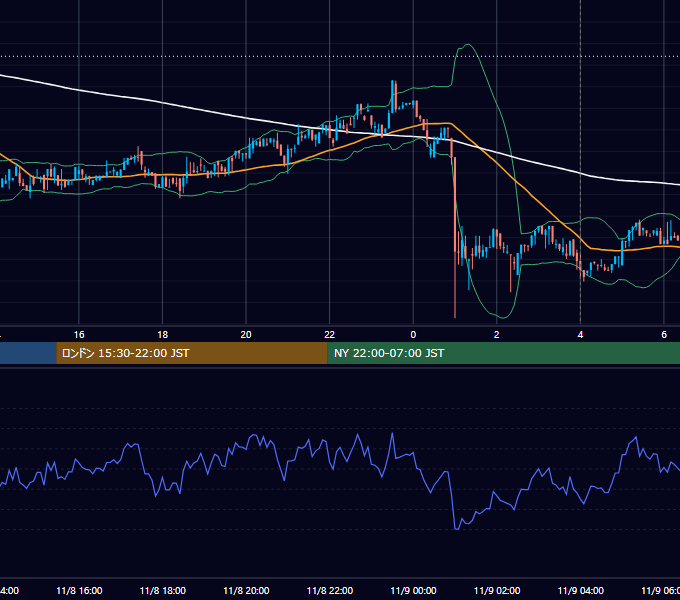This screenshot has width=680, height=600.
Task: Click the 11/8 16:00 date label
Action: [79, 591]
